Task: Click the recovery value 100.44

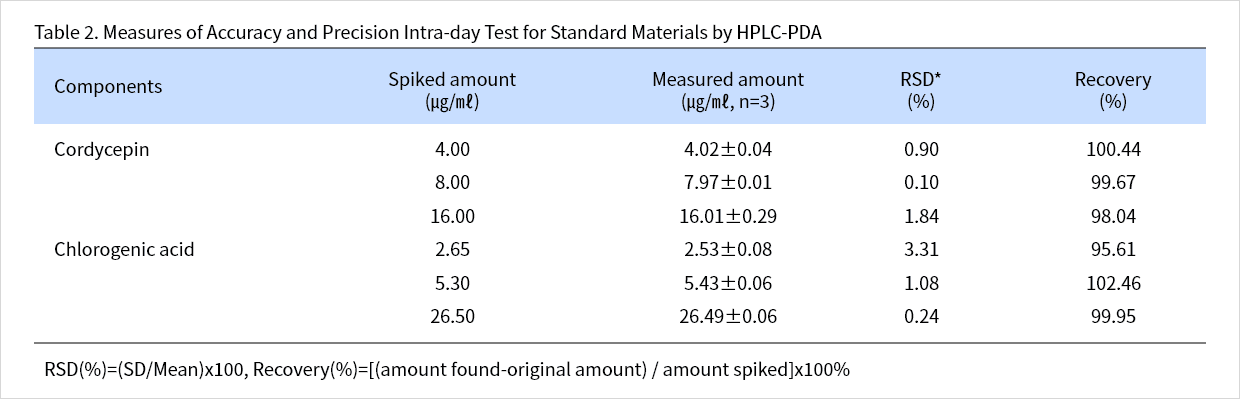Action: [1113, 149]
